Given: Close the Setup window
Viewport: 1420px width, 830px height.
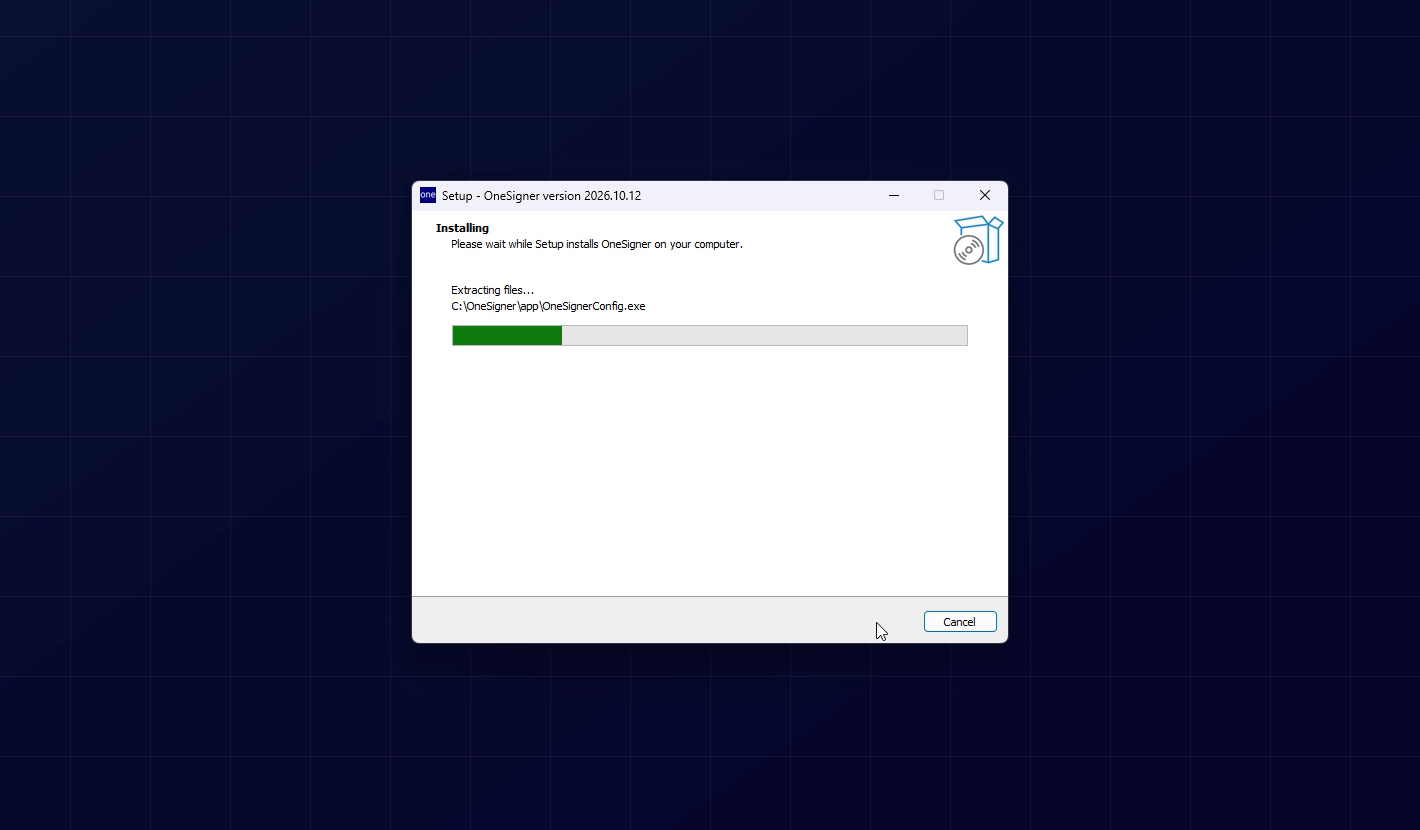Looking at the screenshot, I should [x=985, y=196].
